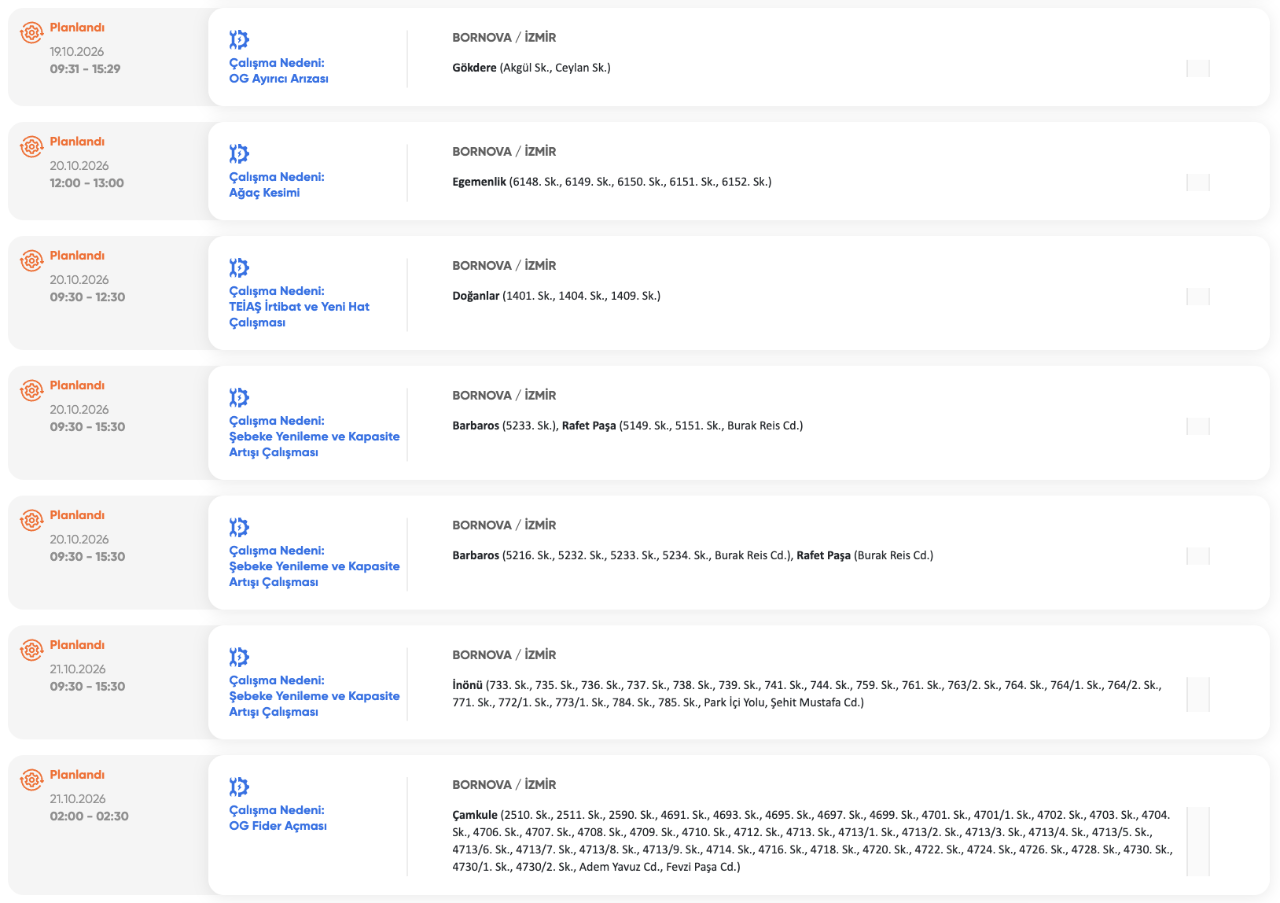Click the date 19.10.2026
This screenshot has width=1280, height=903.
77,52
